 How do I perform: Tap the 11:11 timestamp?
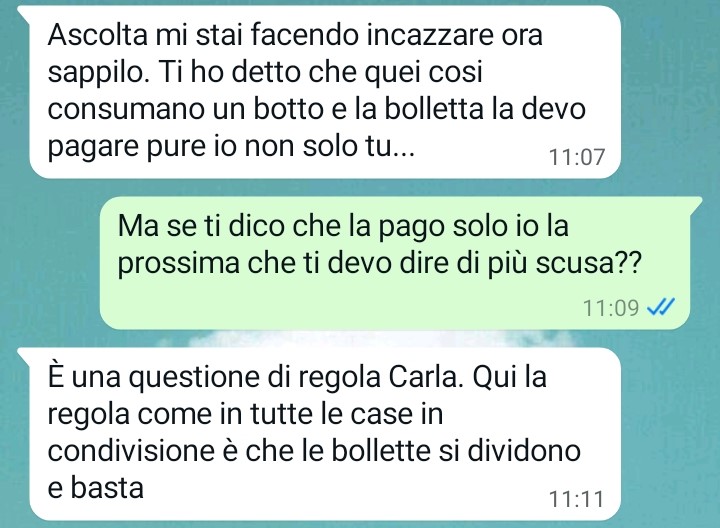tap(576, 499)
